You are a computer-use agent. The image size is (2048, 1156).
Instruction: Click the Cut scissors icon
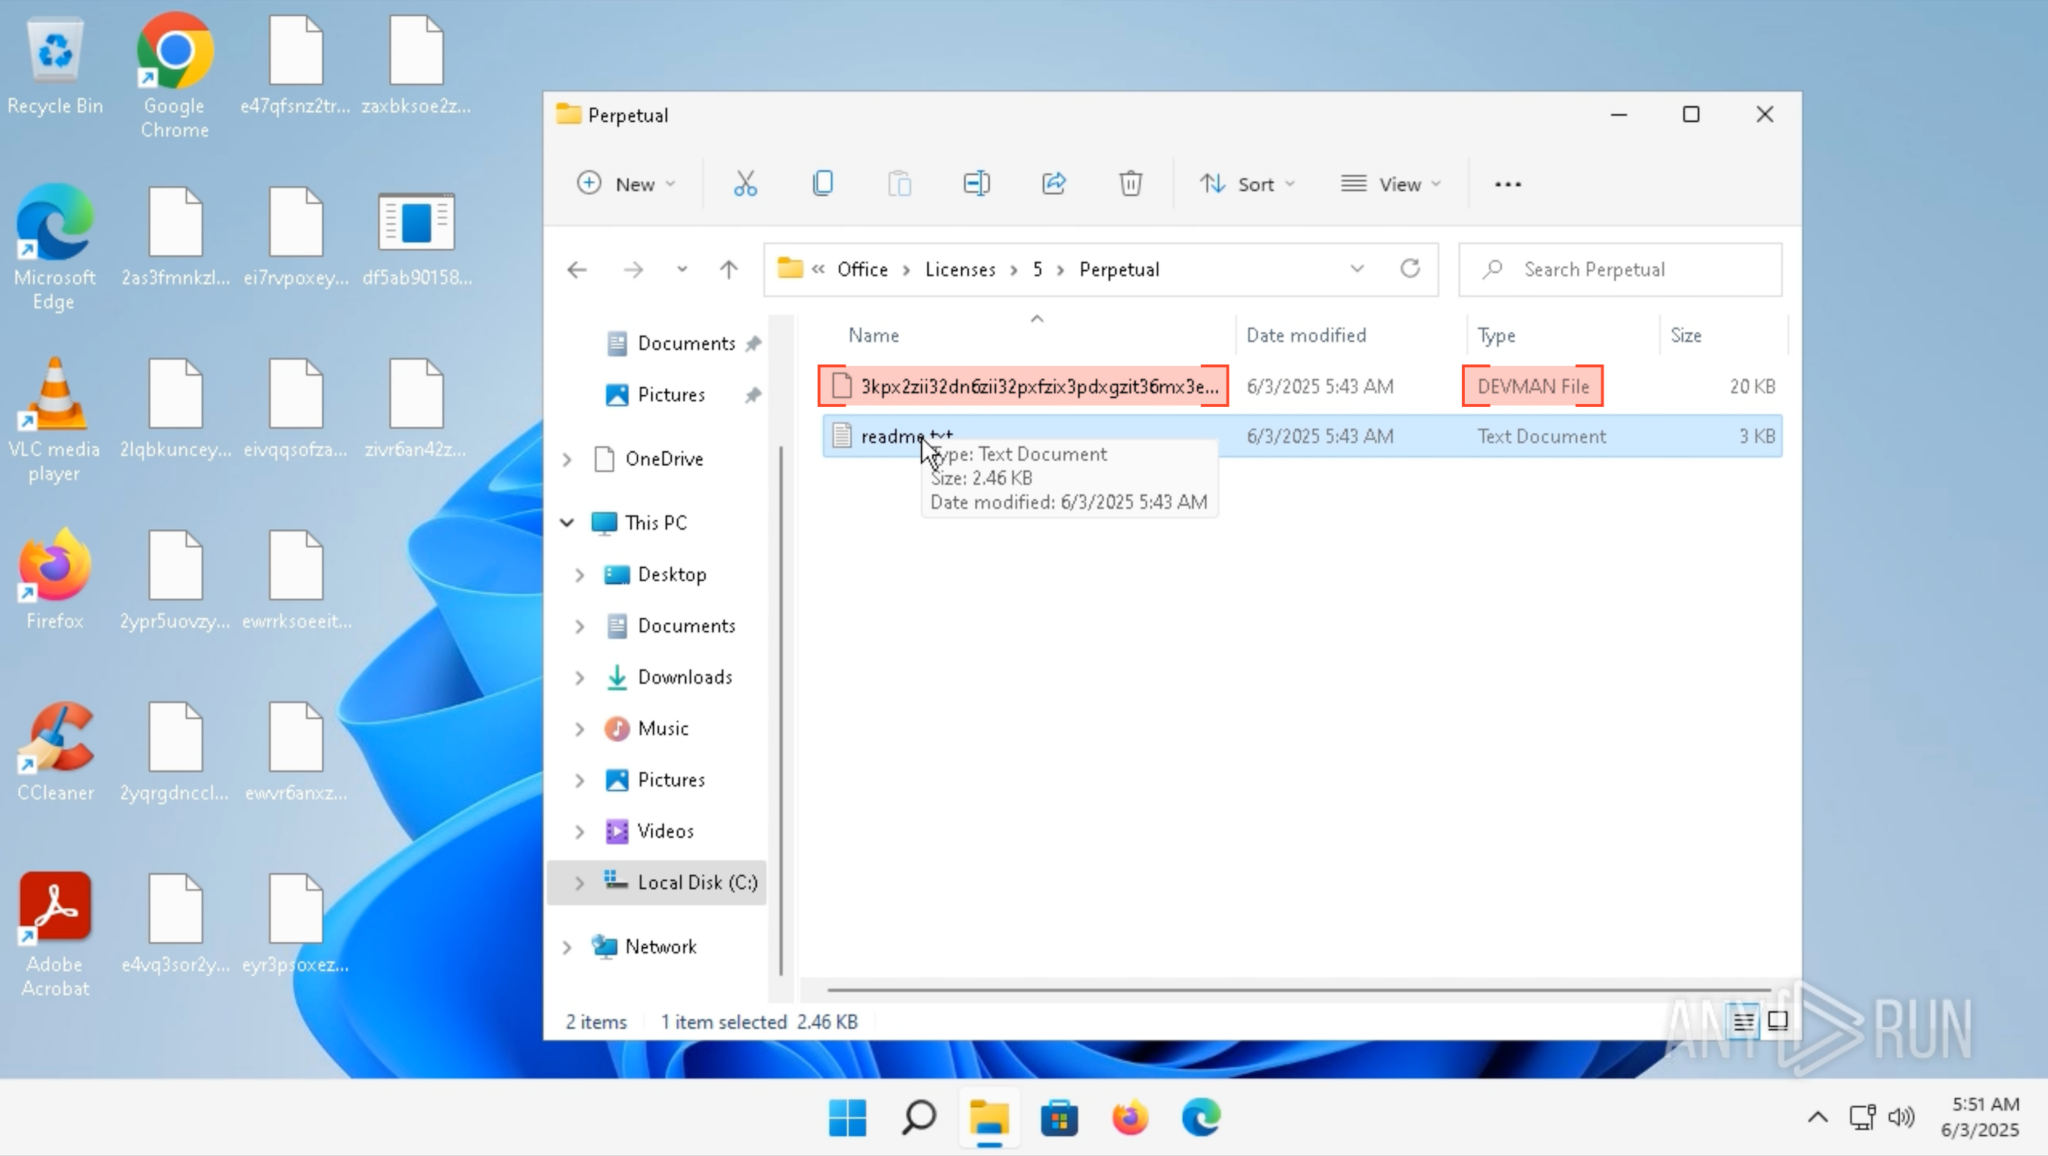745,184
